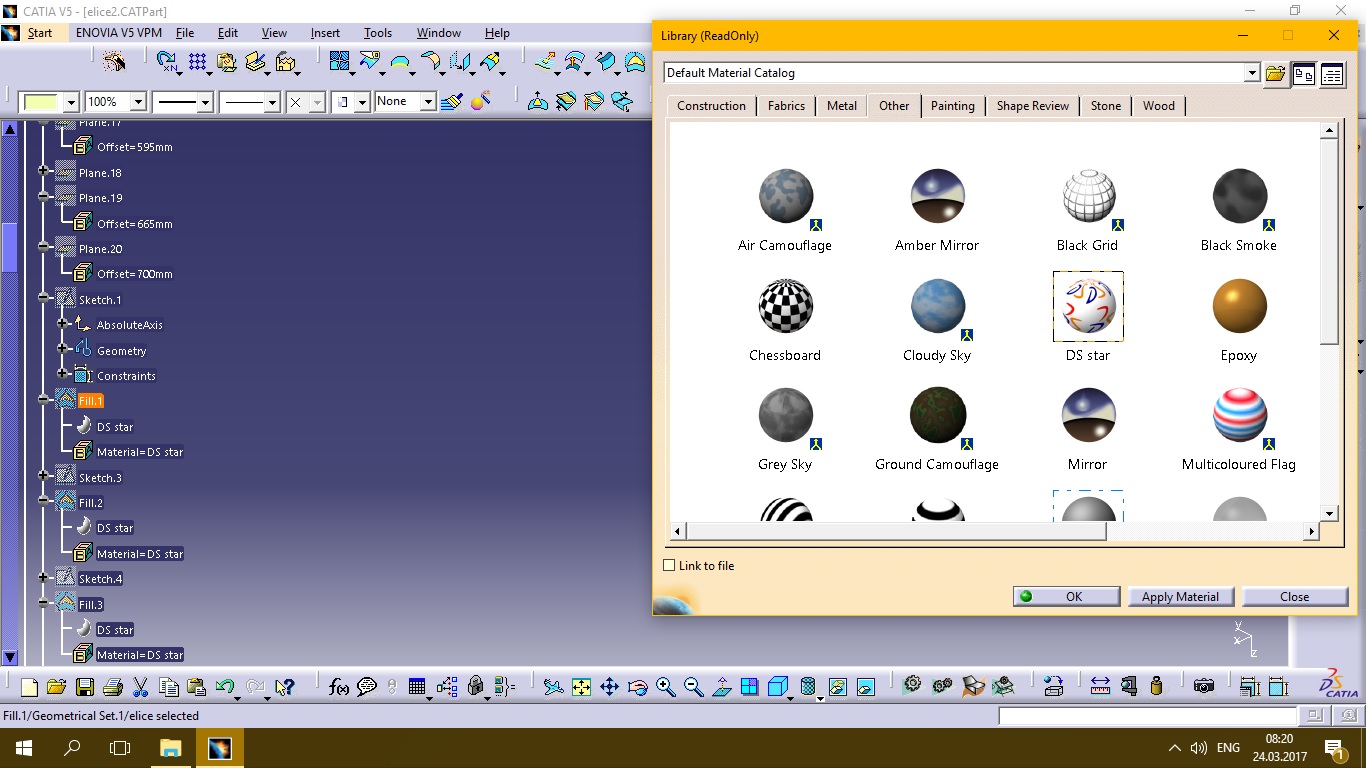Click the Zoom In magnifier
Image resolution: width=1366 pixels, height=768 pixels.
pos(665,687)
